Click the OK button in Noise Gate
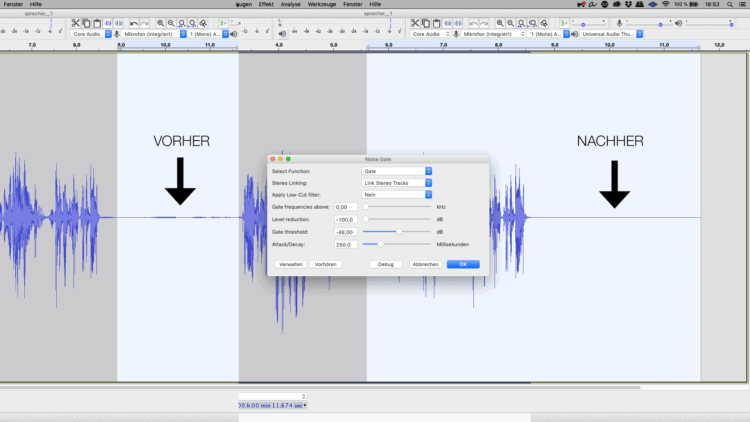This screenshot has height=422, width=750. [463, 264]
